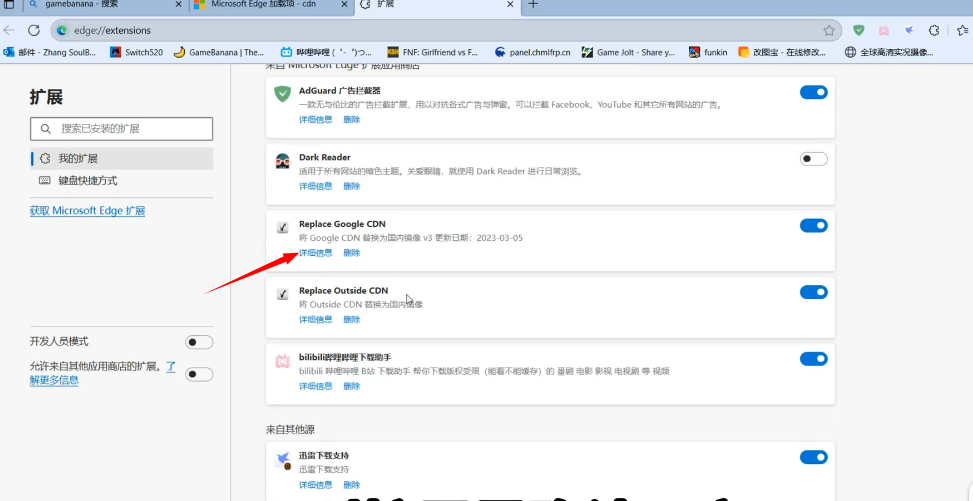Open 详细信息 for Replace Outside CDN
Viewport: 973px width, 501px height.
[x=315, y=319]
